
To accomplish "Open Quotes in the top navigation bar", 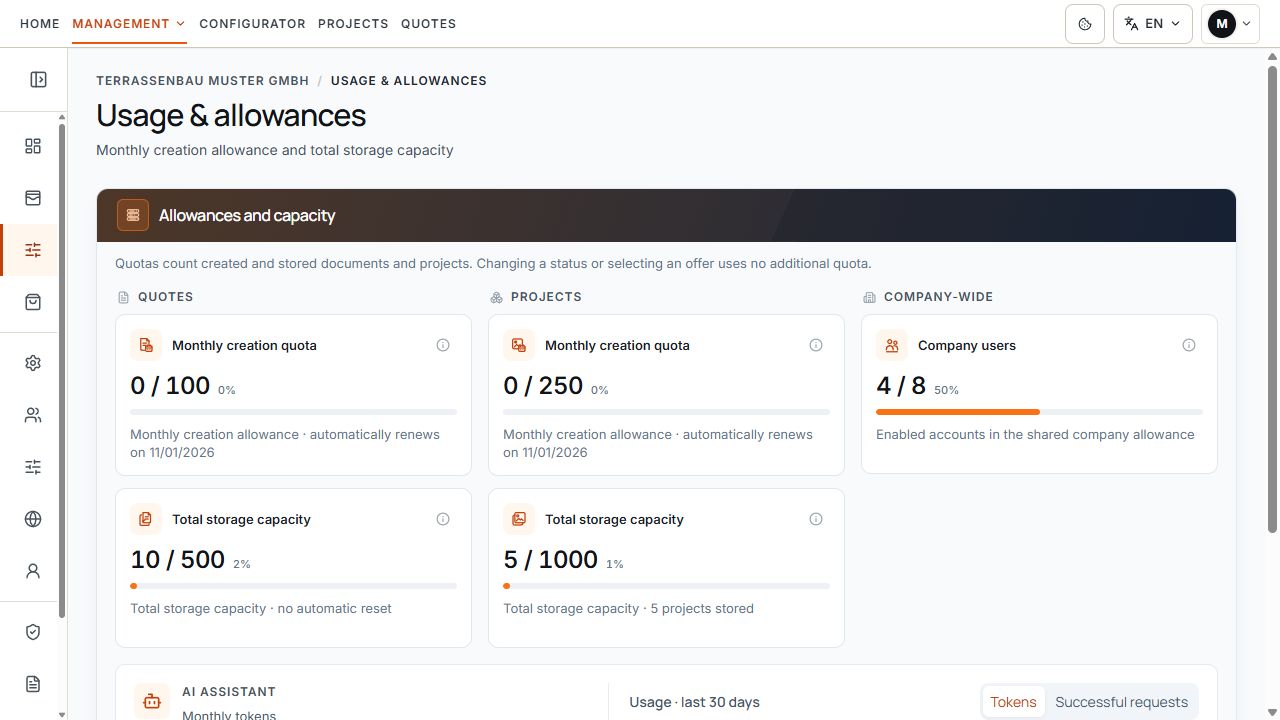I will coord(428,23).
